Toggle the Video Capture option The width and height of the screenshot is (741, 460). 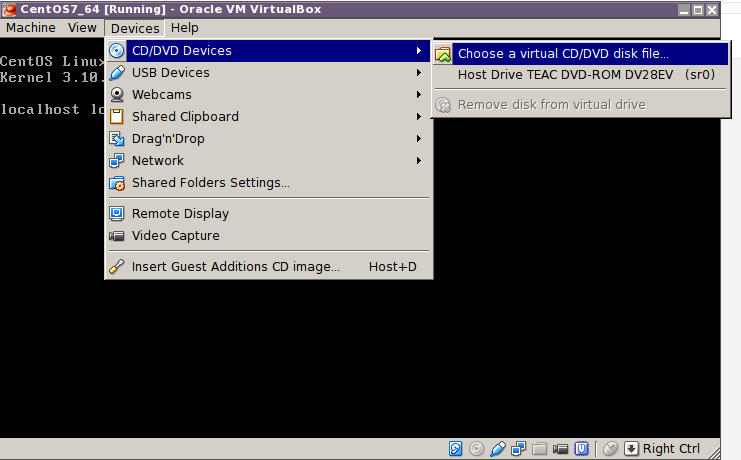pyautogui.click(x=269, y=235)
